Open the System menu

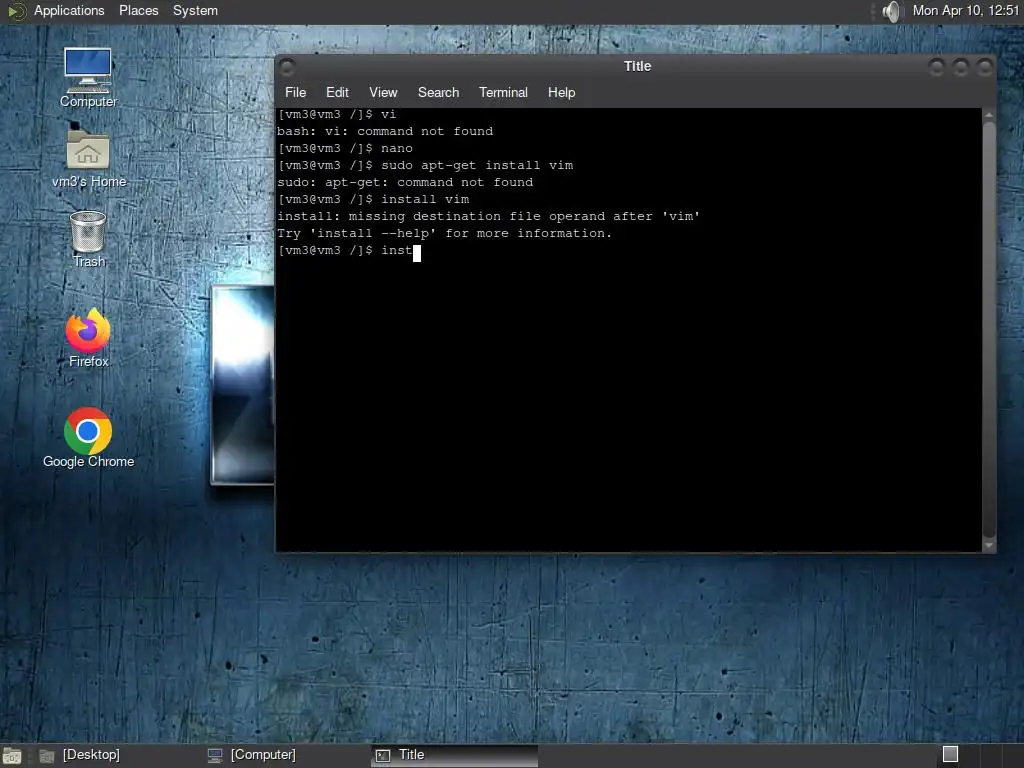click(x=195, y=10)
